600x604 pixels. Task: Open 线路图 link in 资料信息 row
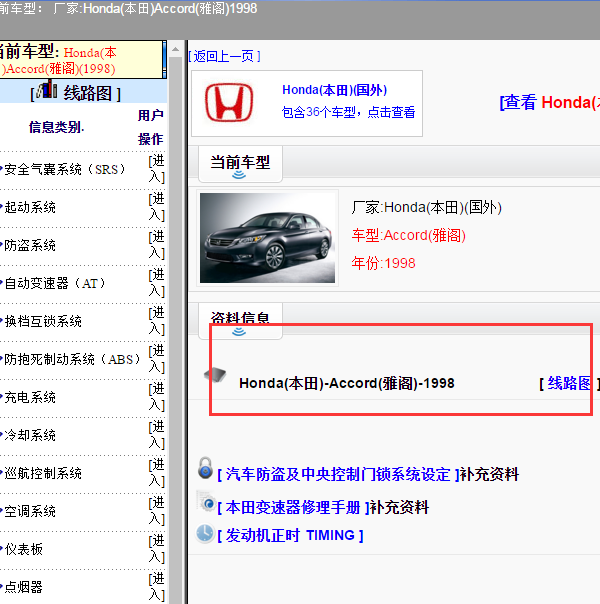(x=569, y=383)
